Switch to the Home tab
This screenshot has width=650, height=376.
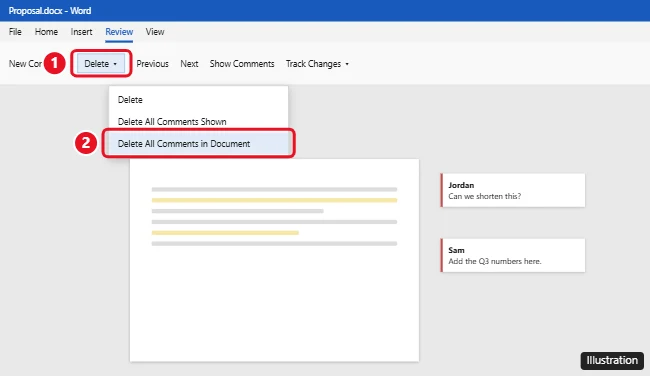pyautogui.click(x=46, y=32)
